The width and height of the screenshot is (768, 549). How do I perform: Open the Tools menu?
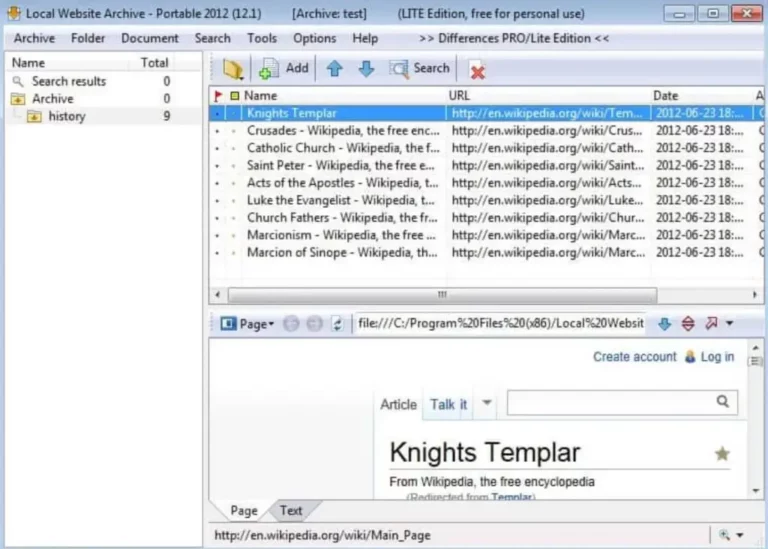[x=262, y=38]
